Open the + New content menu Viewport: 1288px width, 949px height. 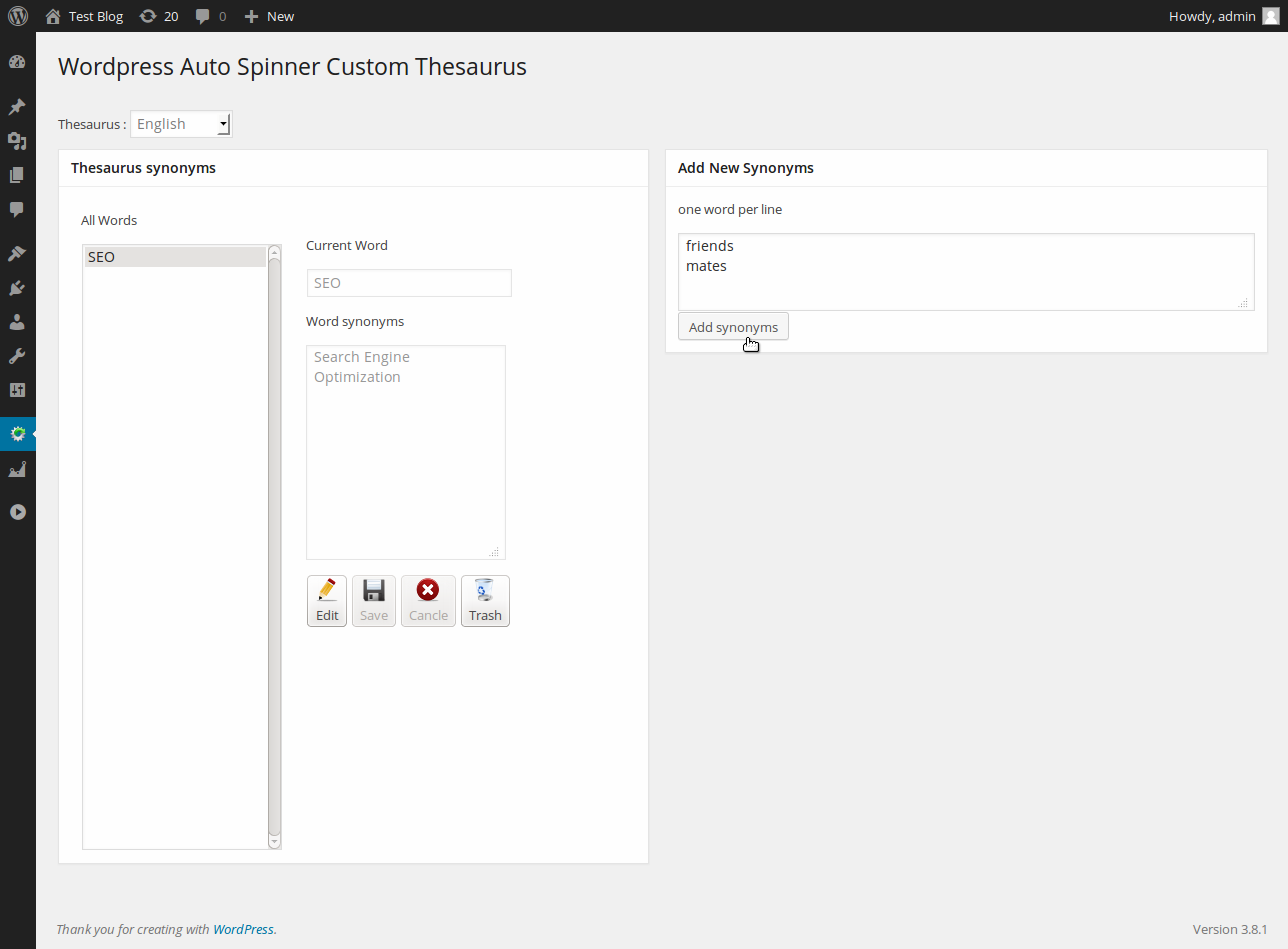click(269, 16)
